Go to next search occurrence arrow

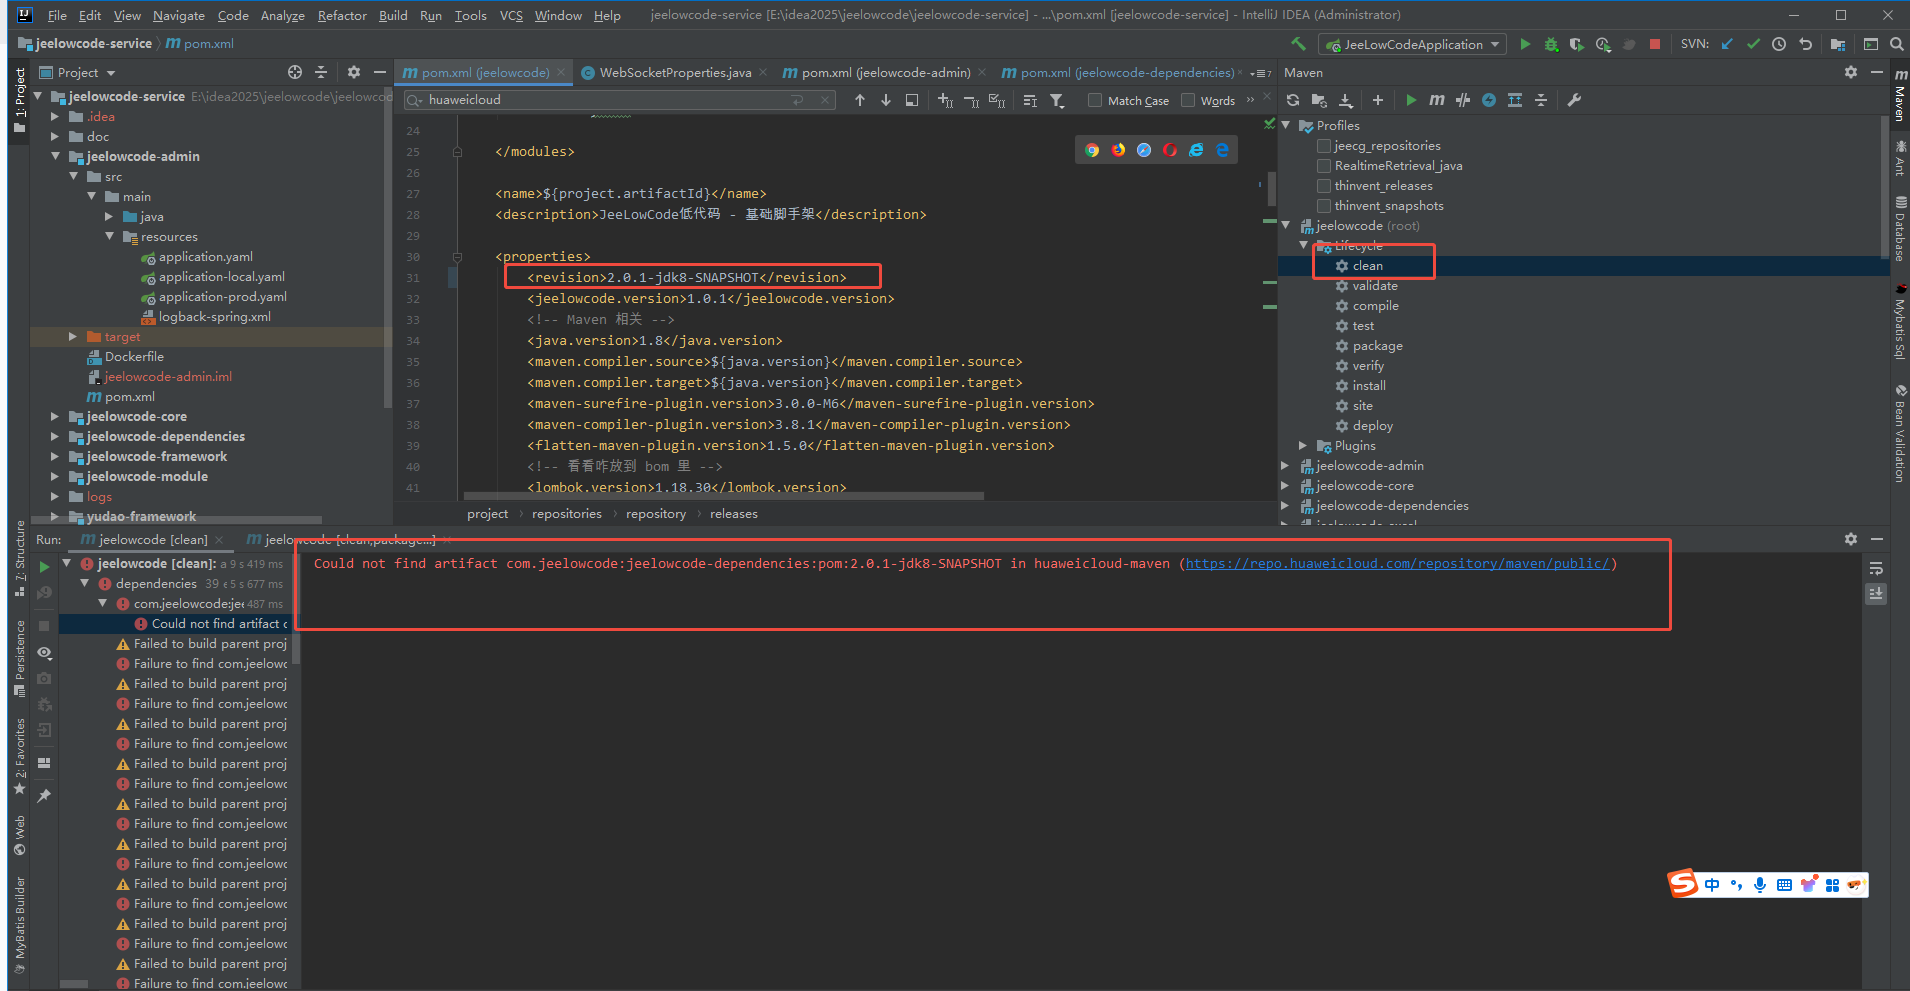[x=886, y=100]
